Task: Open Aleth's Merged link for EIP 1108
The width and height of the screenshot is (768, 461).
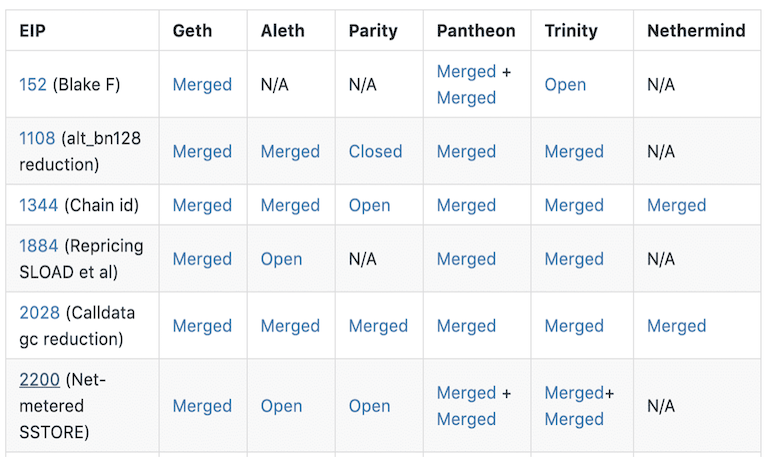Action: pos(290,151)
